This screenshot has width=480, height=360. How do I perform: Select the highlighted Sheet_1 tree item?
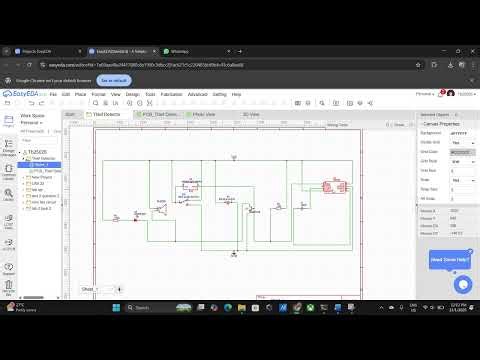point(39,165)
